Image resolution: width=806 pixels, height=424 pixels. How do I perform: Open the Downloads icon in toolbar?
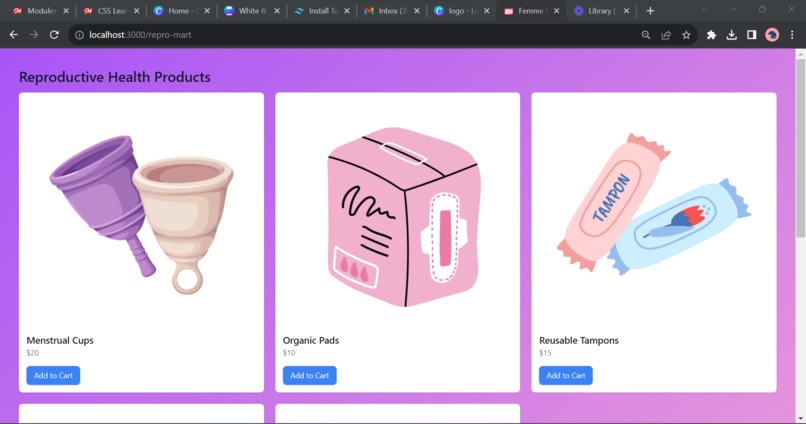[x=731, y=35]
